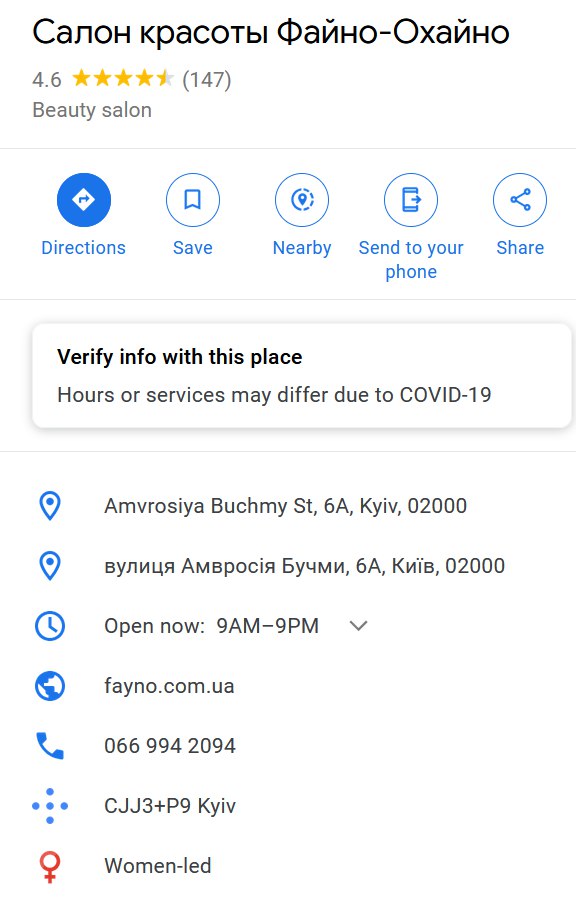Click the clock icon next to opening hours
The image size is (576, 906).
click(50, 626)
